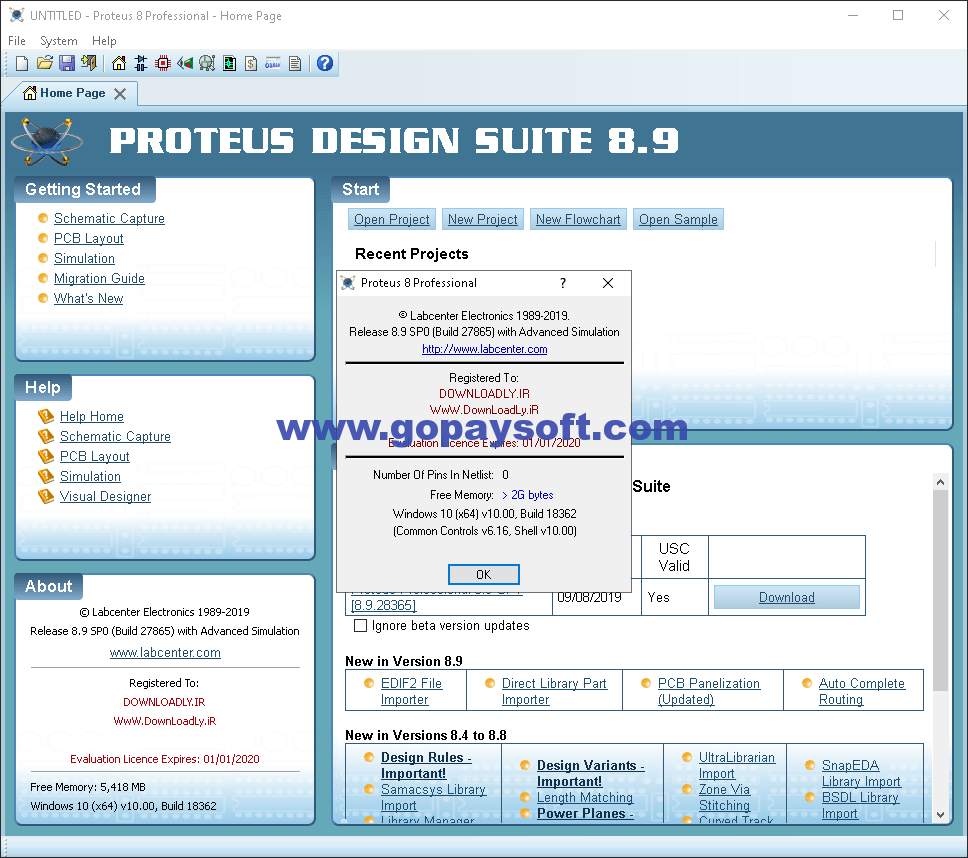Open Schematic Capture from toolbar icon
This screenshot has height=858, width=968.
click(x=141, y=63)
